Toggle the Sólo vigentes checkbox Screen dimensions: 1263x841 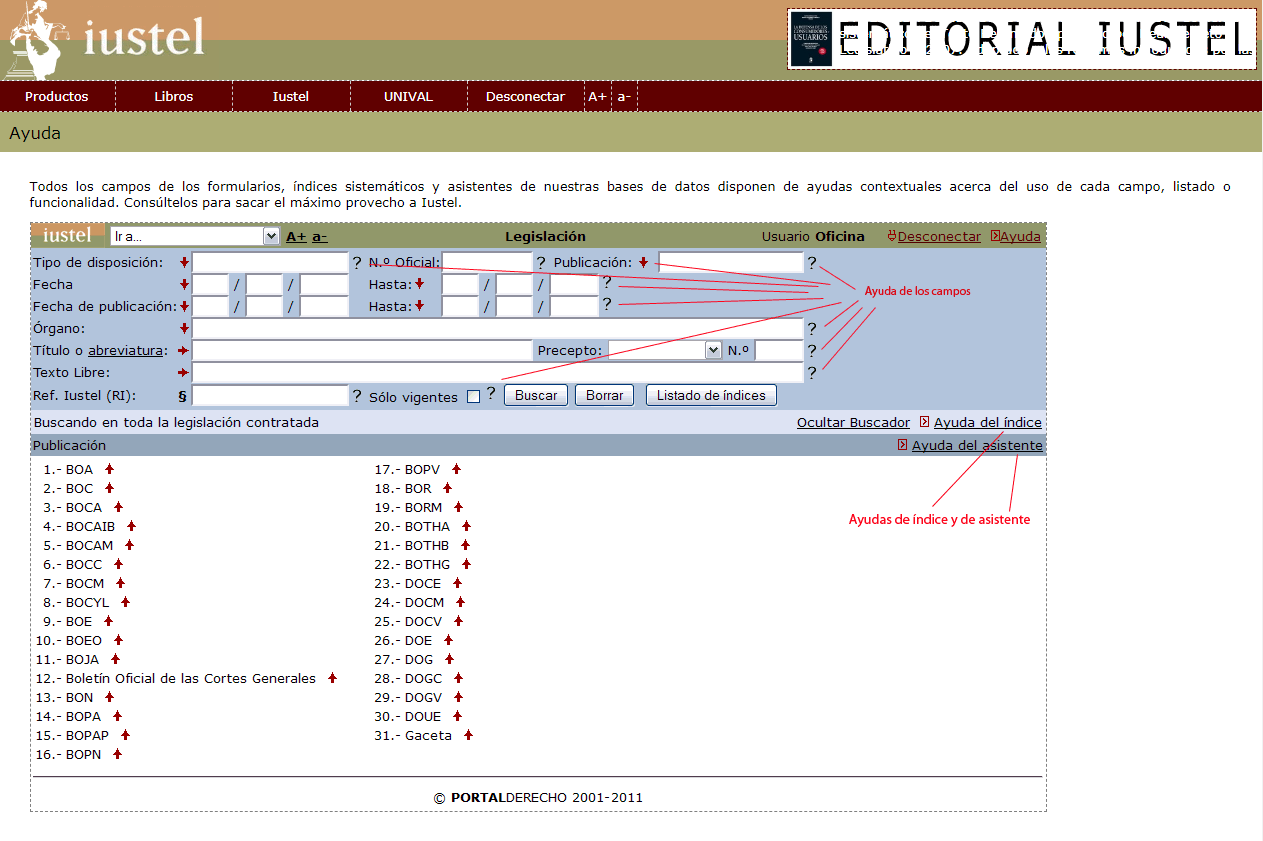(x=473, y=397)
